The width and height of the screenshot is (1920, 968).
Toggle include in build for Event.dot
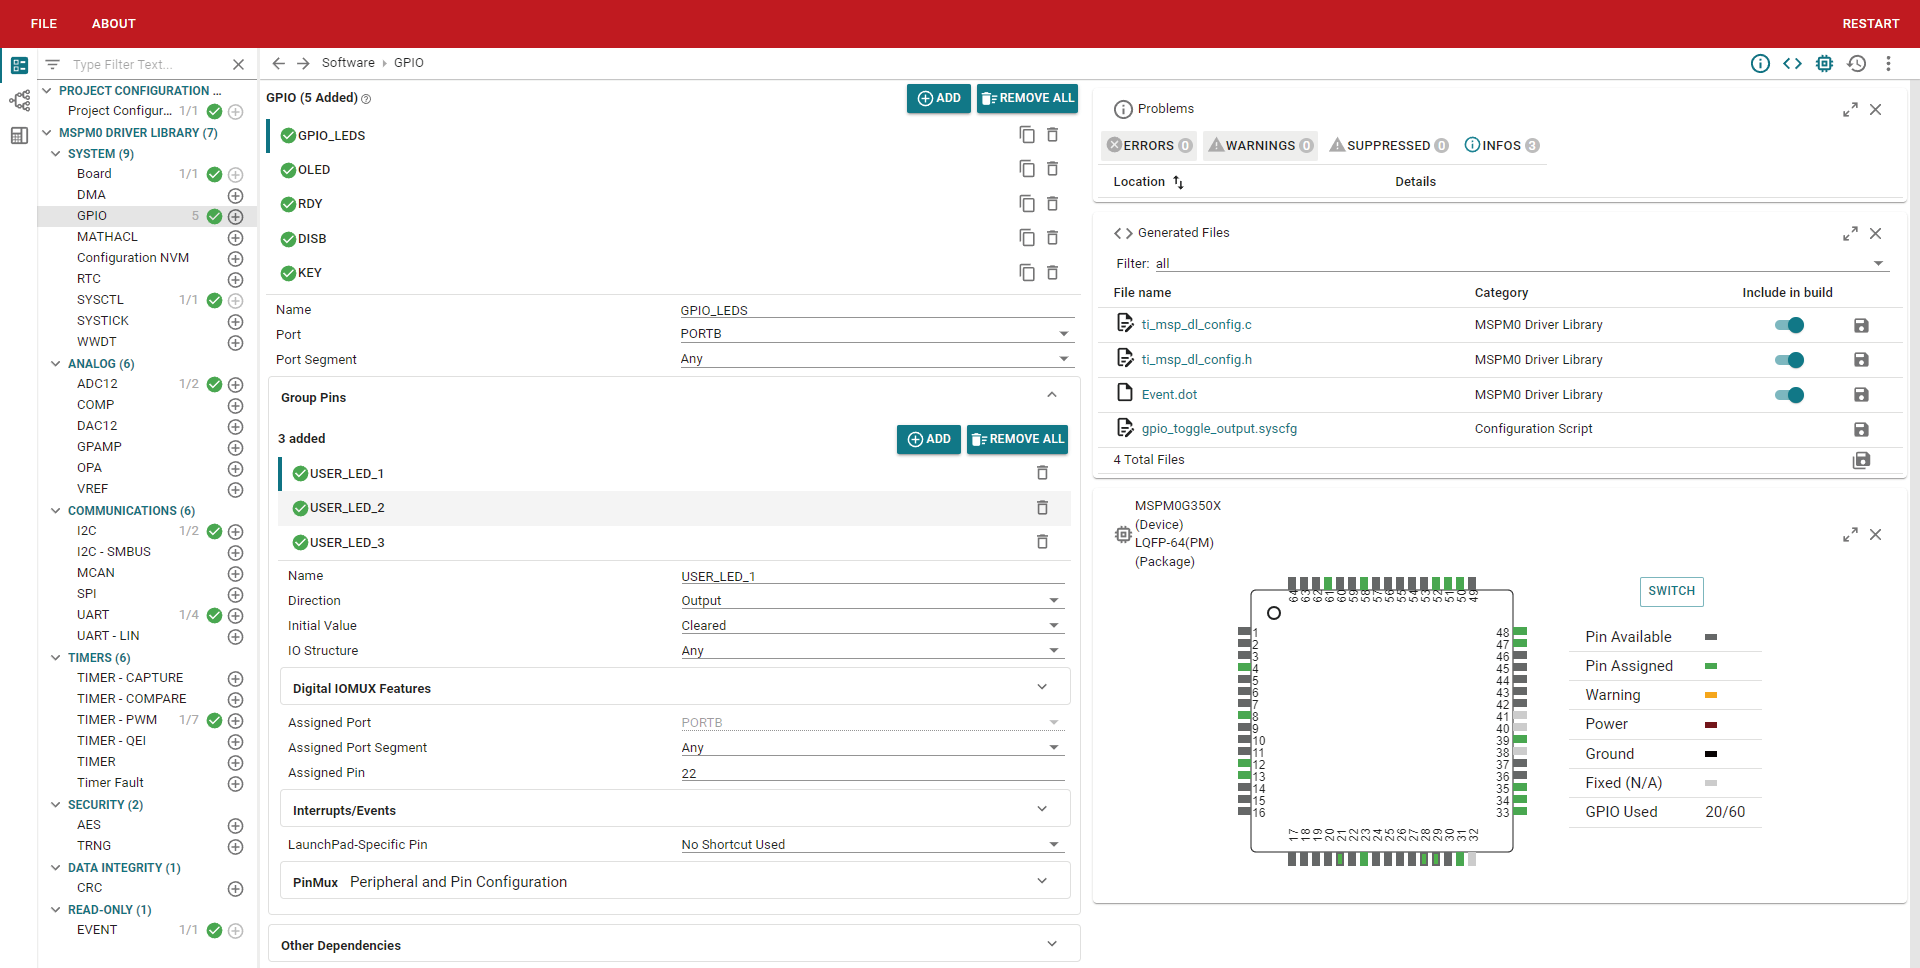click(x=1789, y=395)
